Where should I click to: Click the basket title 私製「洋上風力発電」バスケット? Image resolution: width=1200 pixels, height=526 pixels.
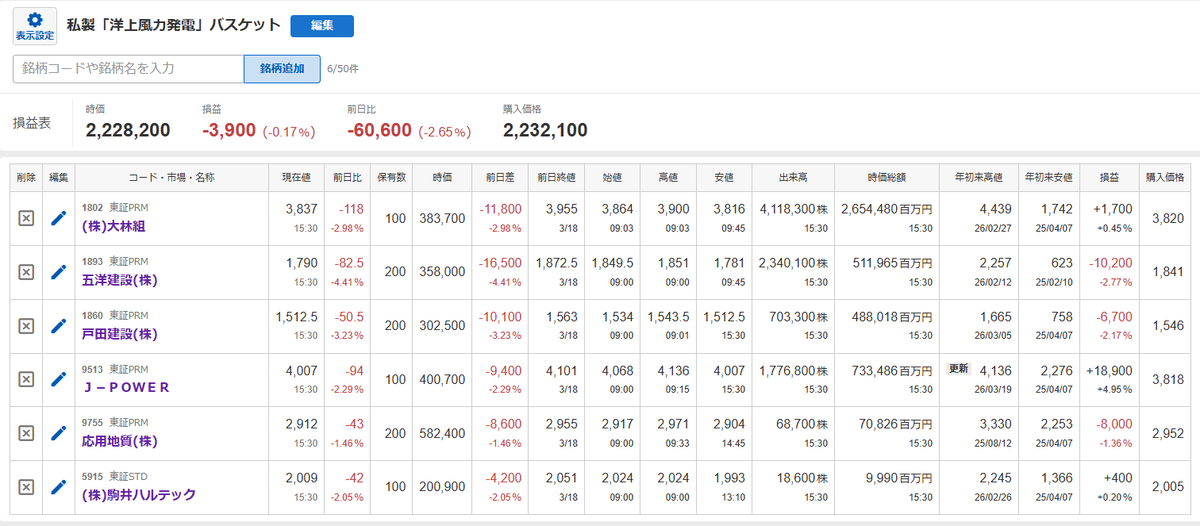[172, 25]
